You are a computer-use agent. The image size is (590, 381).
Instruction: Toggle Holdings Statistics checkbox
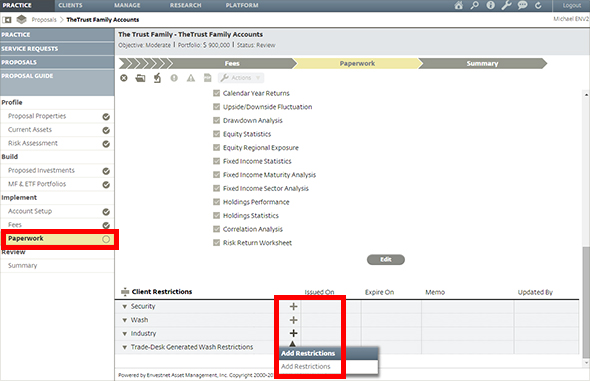click(x=216, y=215)
